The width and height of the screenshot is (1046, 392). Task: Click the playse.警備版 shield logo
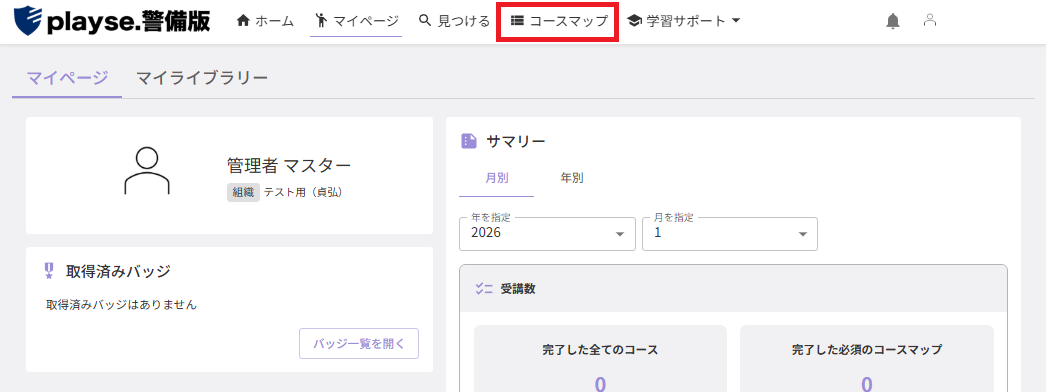(x=28, y=21)
